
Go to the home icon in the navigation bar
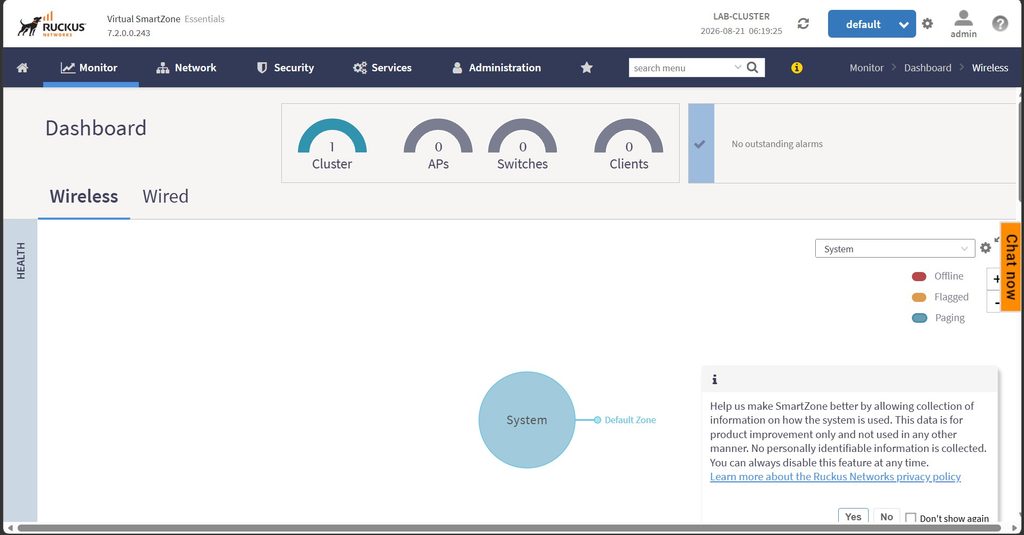pos(22,67)
